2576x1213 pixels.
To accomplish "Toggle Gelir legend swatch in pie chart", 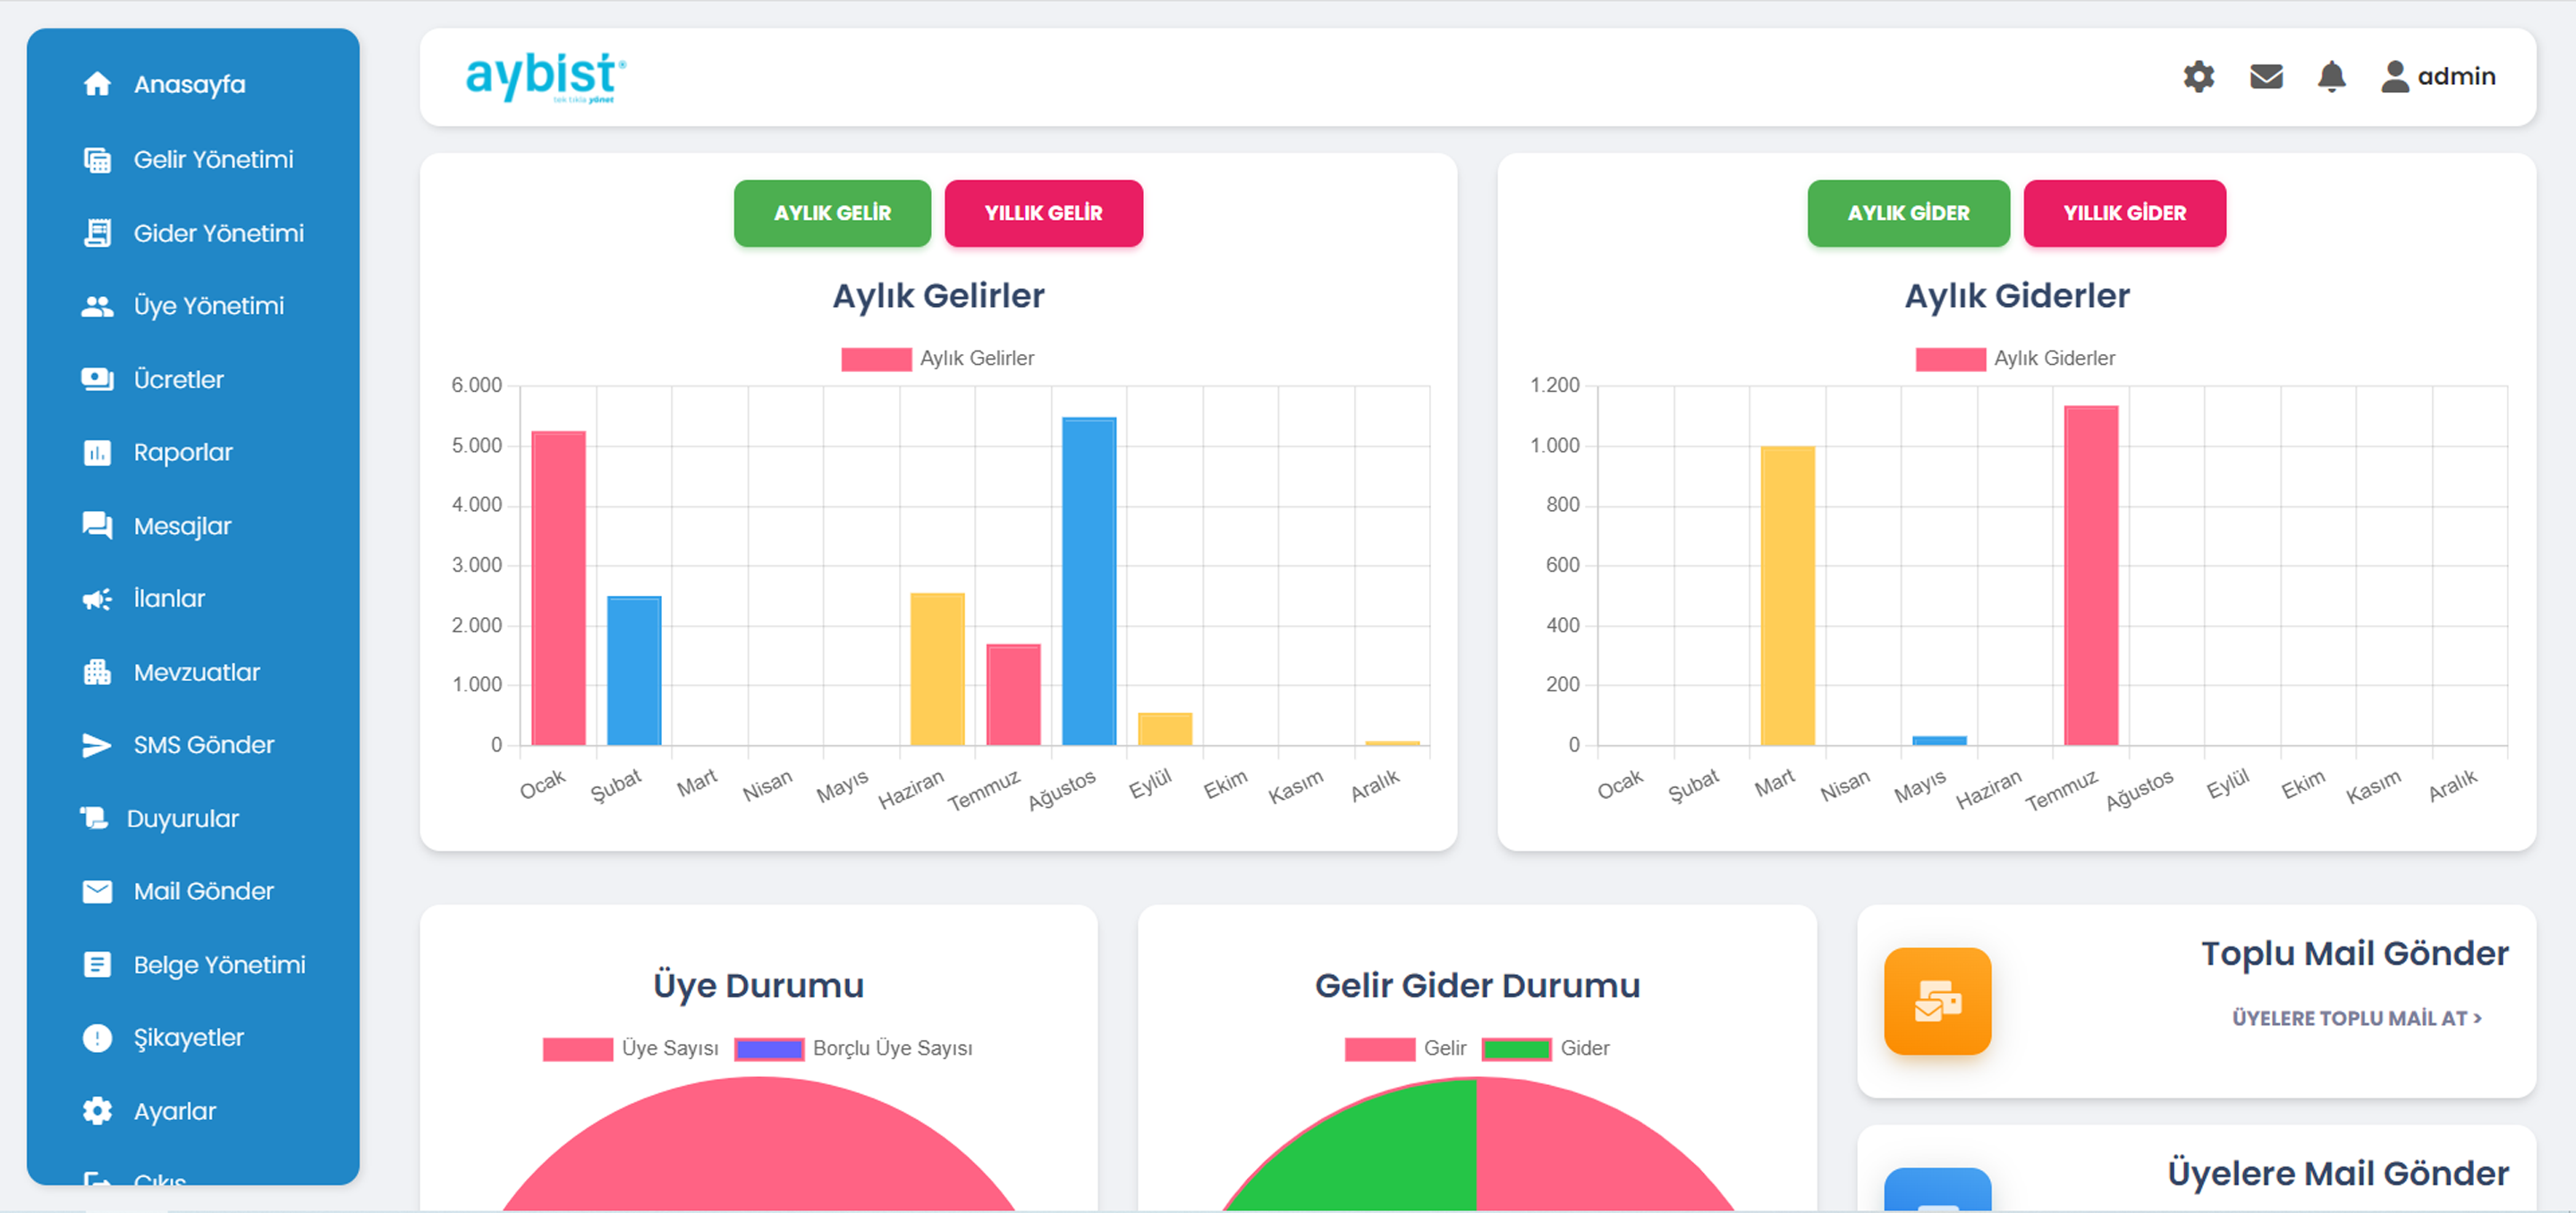I will pyautogui.click(x=1380, y=1048).
